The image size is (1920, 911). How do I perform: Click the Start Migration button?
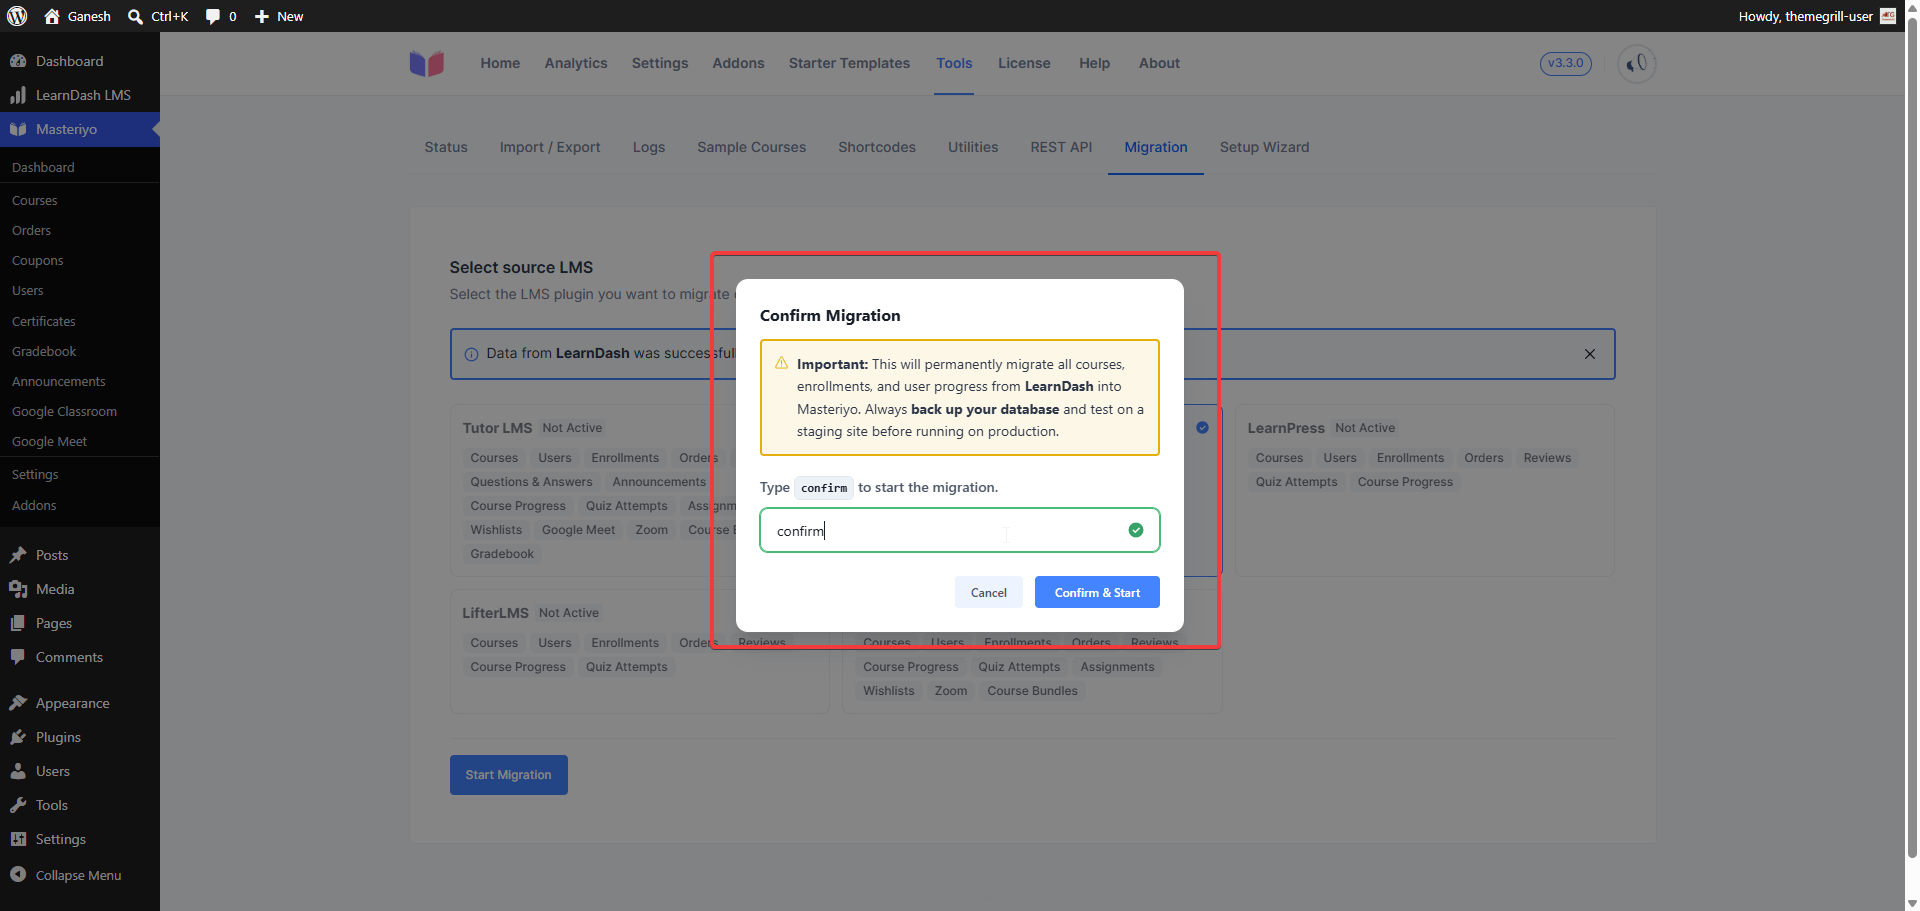coord(509,775)
